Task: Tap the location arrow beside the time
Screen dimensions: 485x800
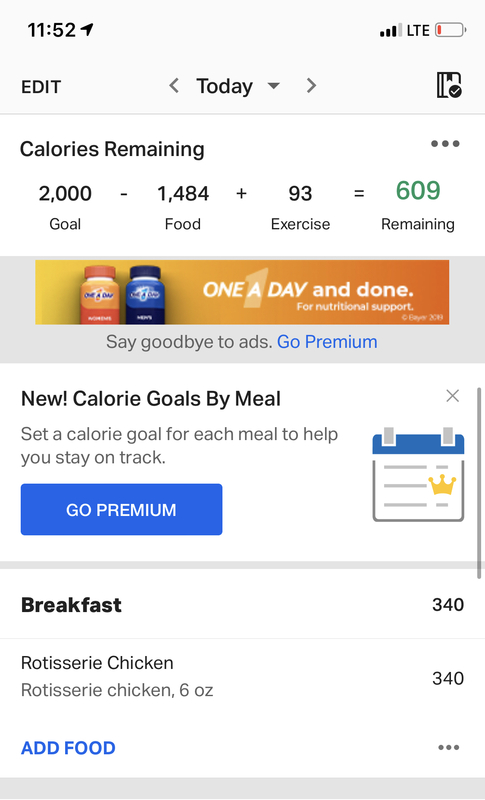Action: pos(87,30)
